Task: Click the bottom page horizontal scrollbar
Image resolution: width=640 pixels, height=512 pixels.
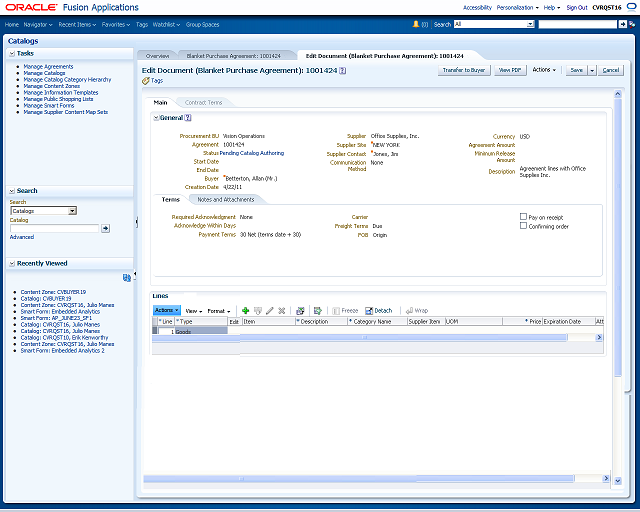Action: pyautogui.click(x=358, y=478)
